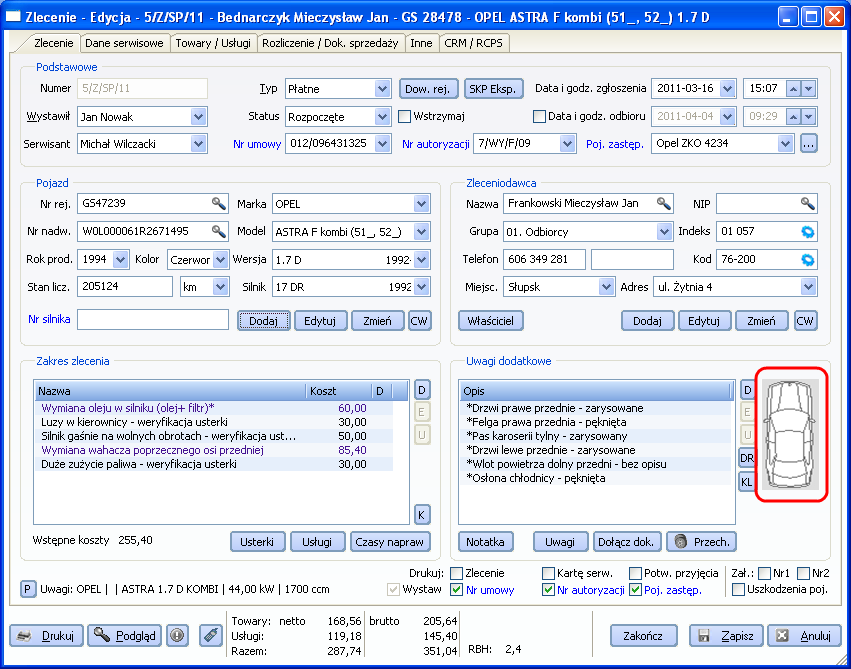Open the Miejsc. dropdown showing Słupsk
Viewport: 851px width, 669px height.
[607, 287]
